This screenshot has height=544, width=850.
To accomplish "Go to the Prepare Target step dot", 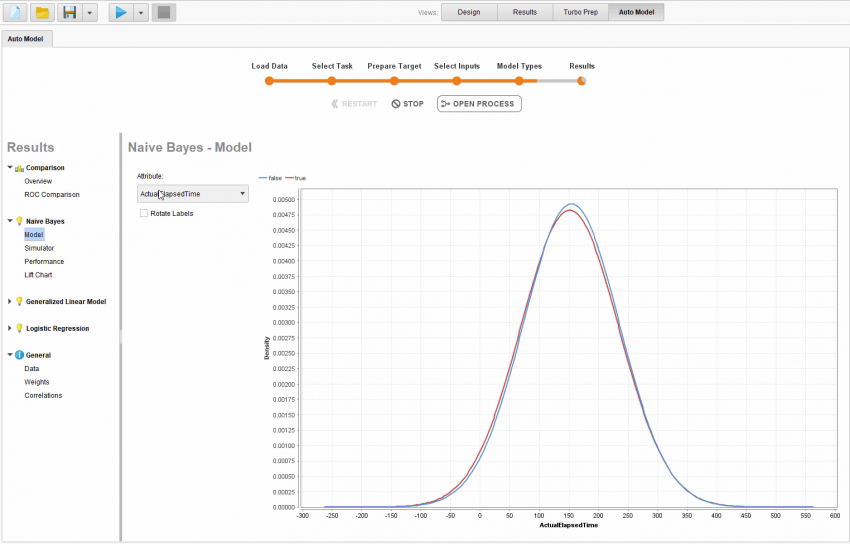I will [394, 81].
